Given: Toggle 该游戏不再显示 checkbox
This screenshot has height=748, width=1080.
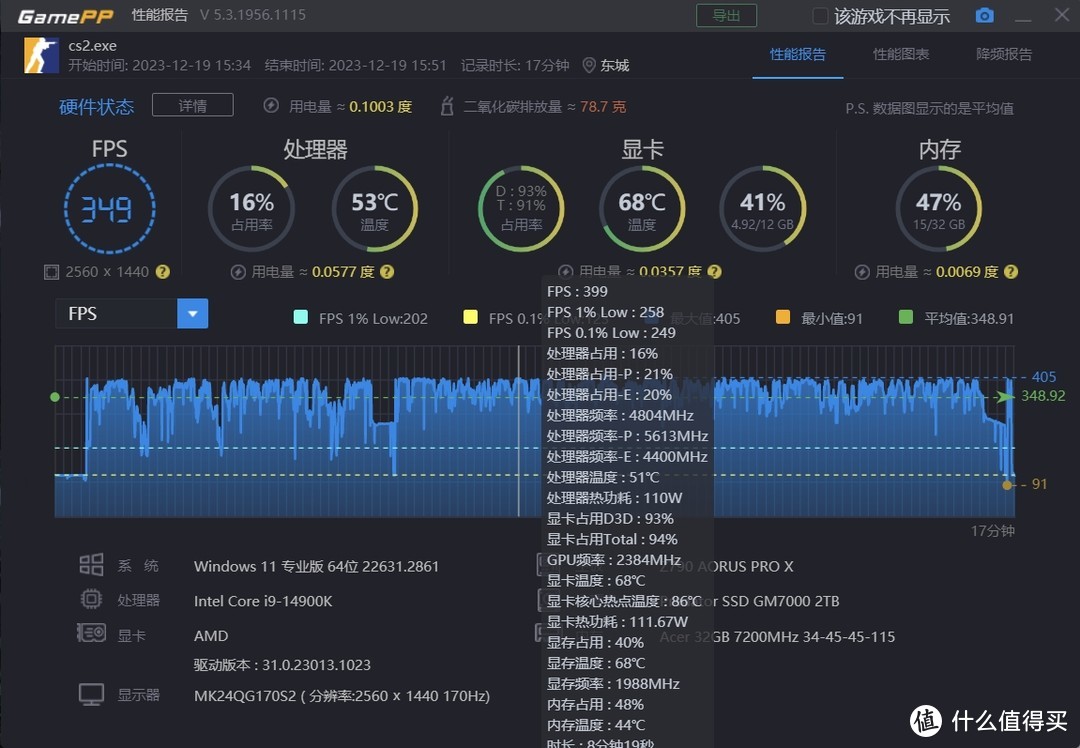Looking at the screenshot, I should pyautogui.click(x=820, y=16).
